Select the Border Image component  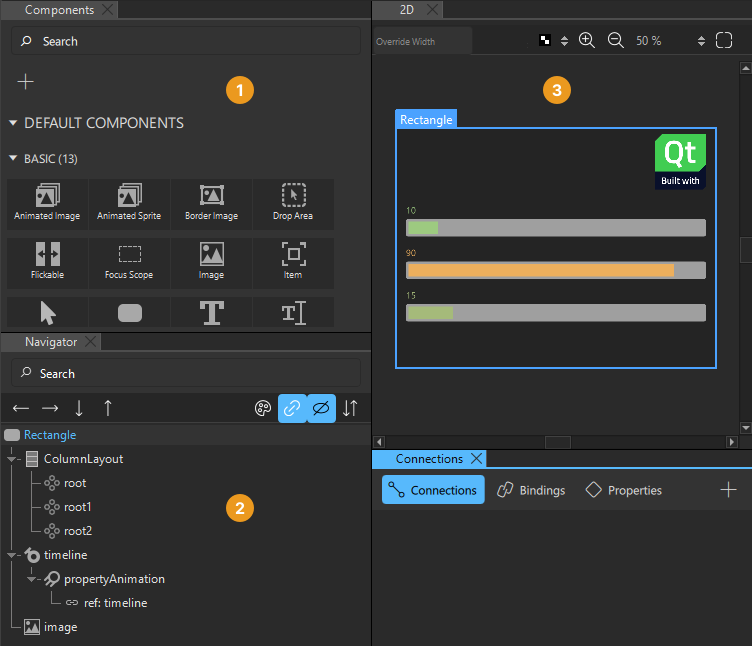pyautogui.click(x=211, y=203)
